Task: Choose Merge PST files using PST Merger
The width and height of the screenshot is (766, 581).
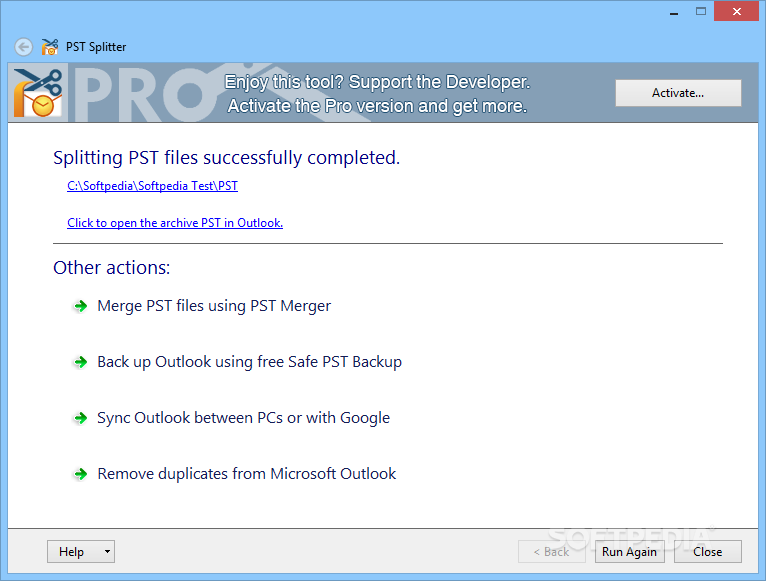Action: tap(214, 306)
